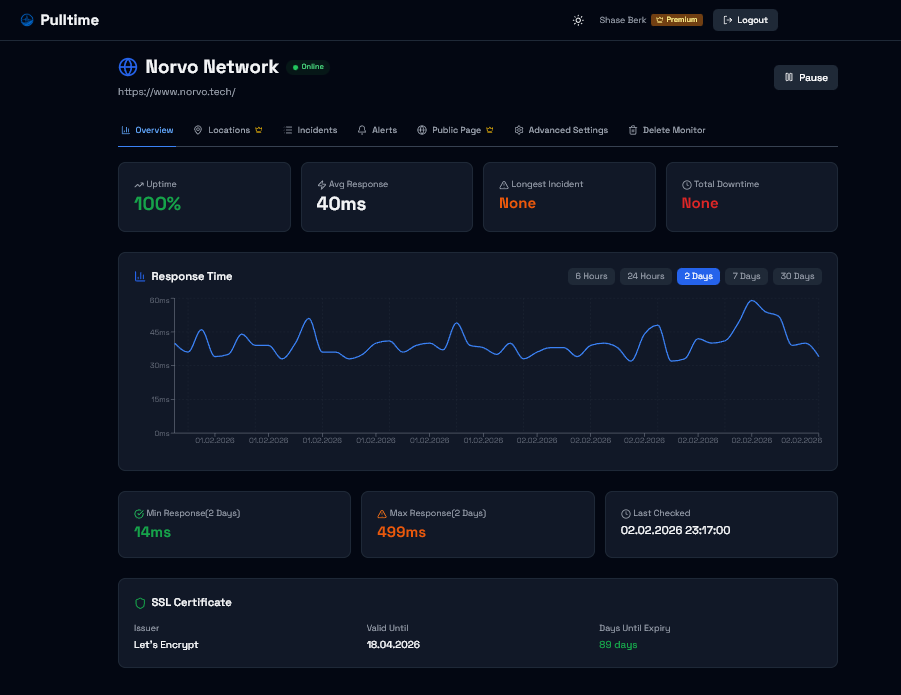Log out using the Logout button
901x695 pixels.
745,20
